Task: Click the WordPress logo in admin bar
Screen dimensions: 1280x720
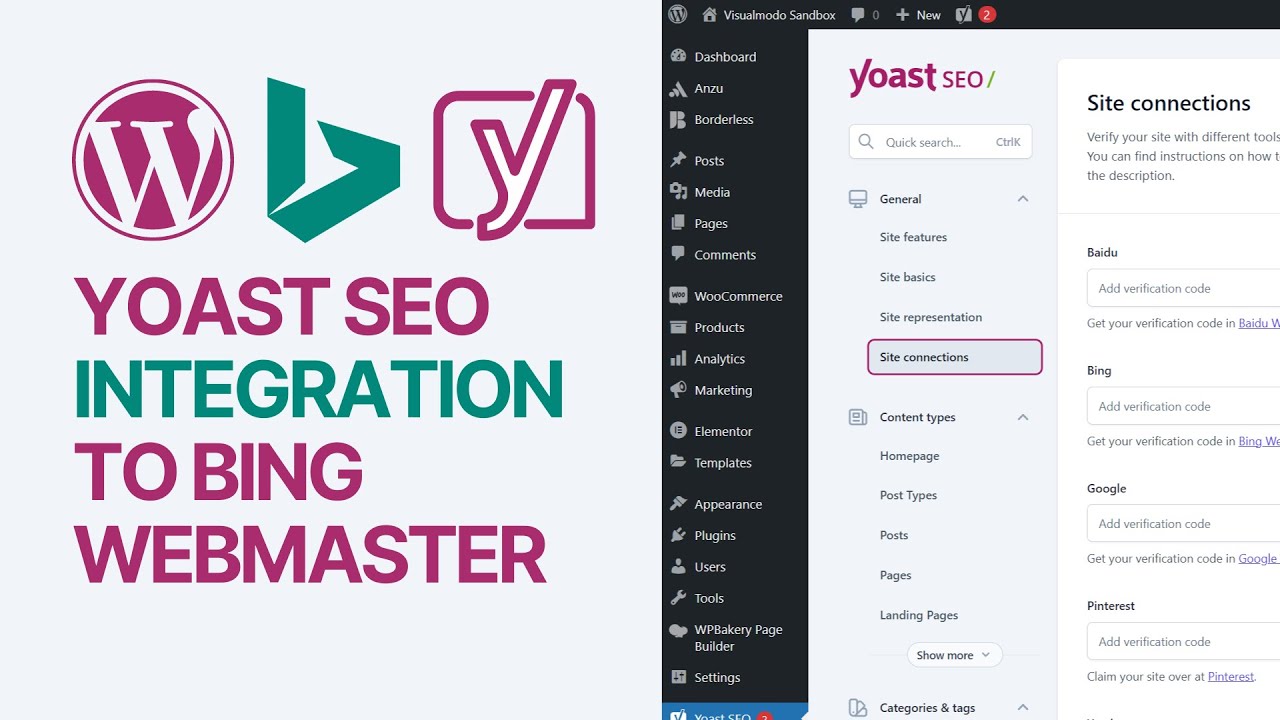Action: (x=678, y=14)
